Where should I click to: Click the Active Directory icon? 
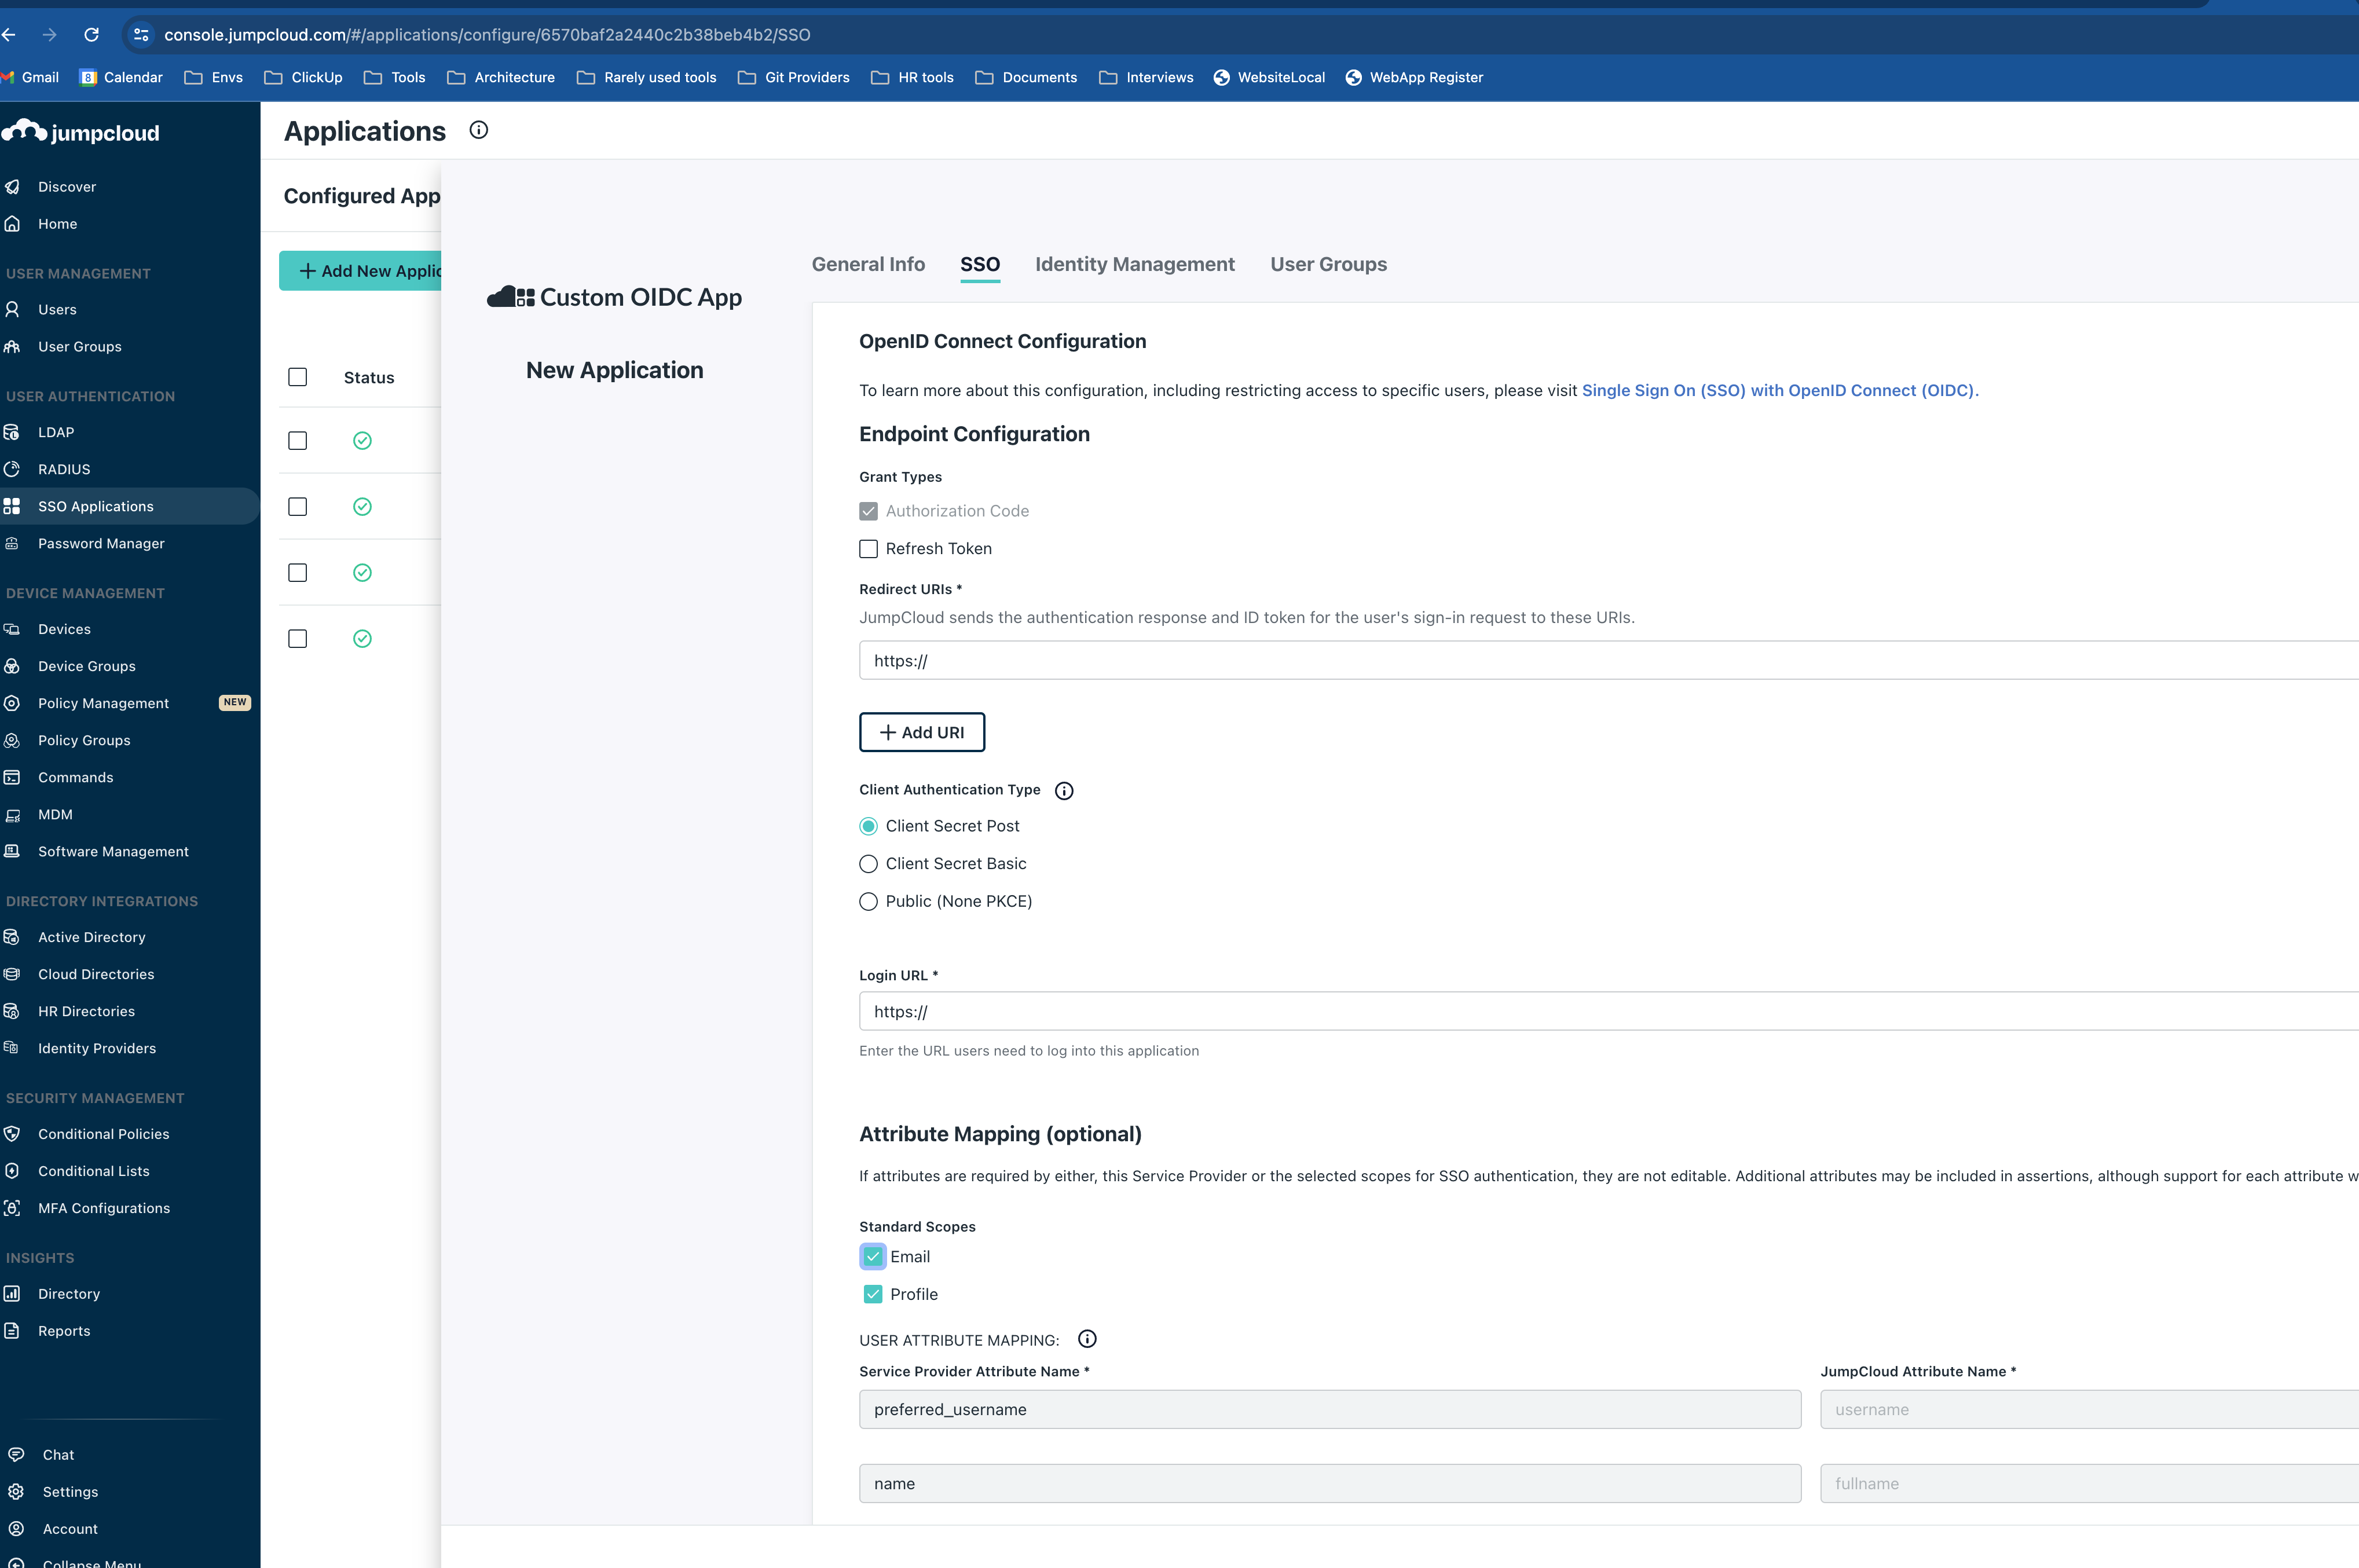[16, 936]
